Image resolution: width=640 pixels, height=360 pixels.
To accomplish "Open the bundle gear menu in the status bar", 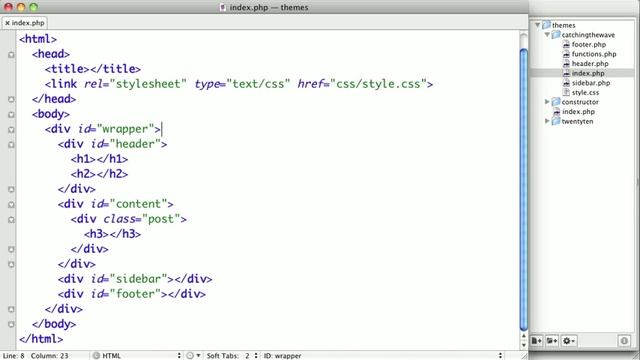I will (x=193, y=356).
